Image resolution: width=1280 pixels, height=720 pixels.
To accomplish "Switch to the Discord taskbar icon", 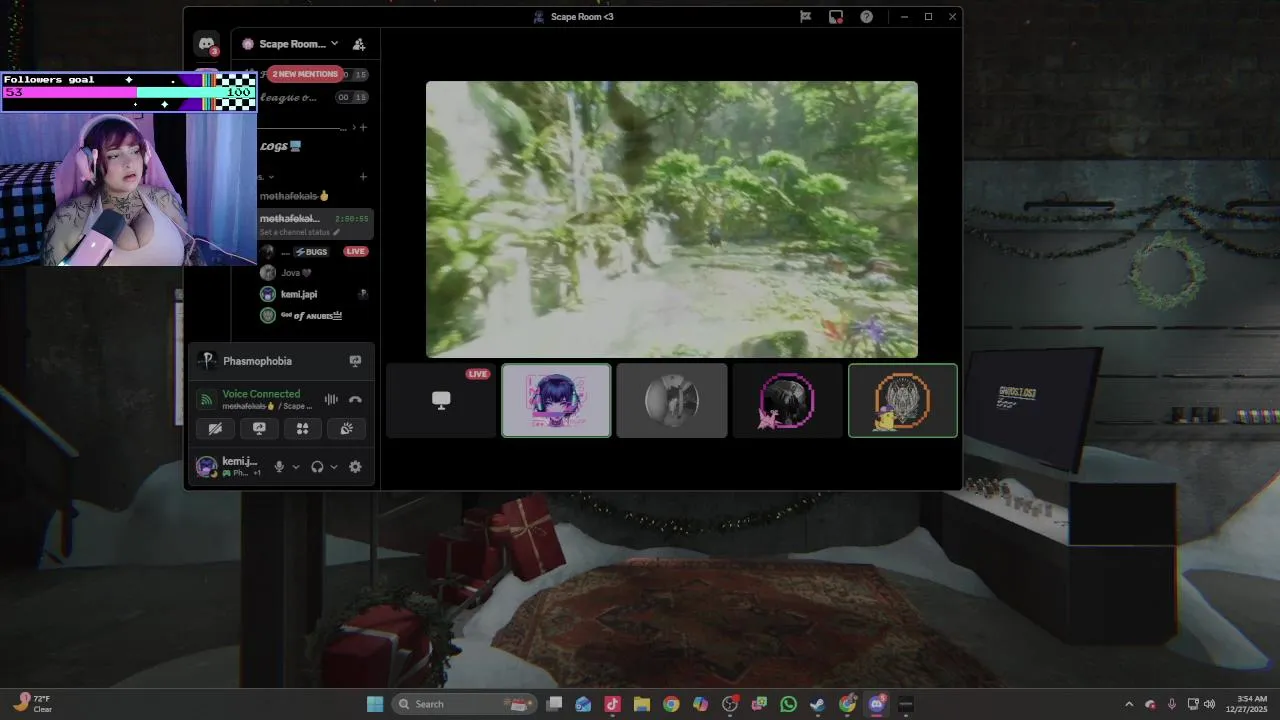I will [877, 704].
